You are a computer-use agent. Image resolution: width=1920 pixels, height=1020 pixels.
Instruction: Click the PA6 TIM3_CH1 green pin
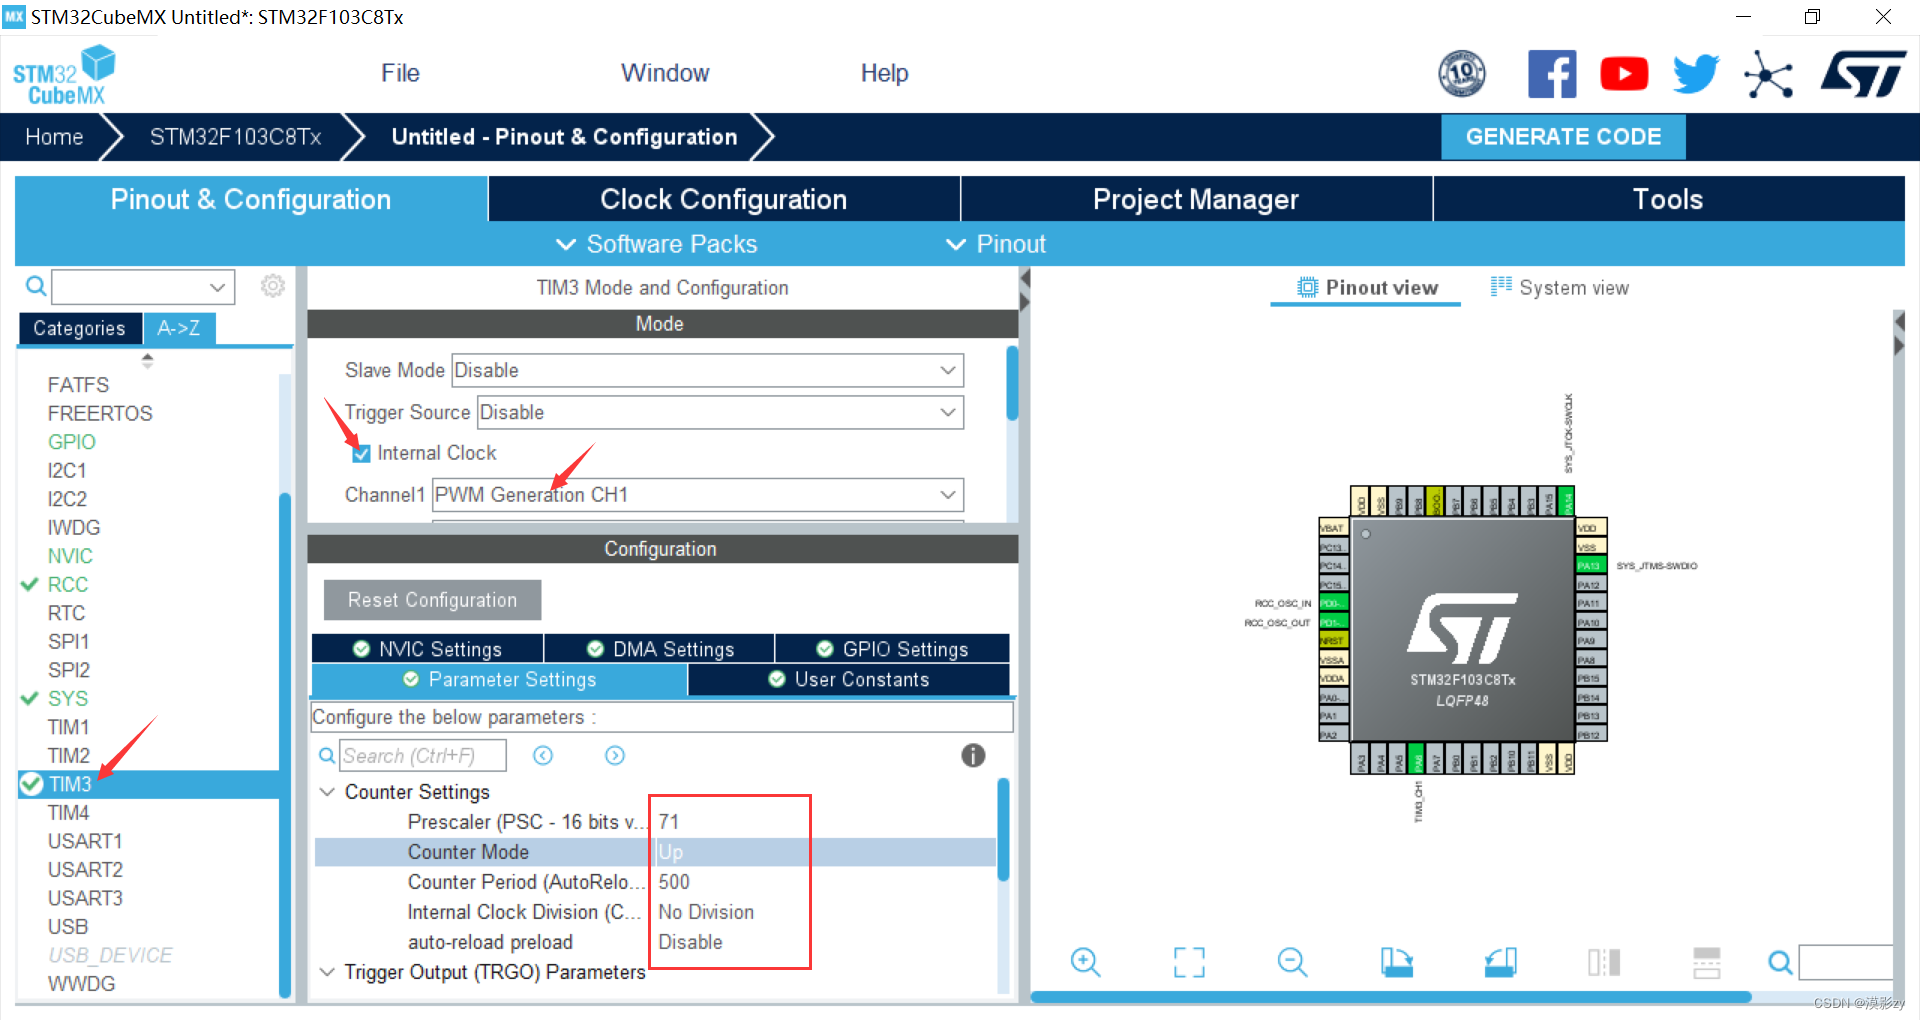[1416, 759]
